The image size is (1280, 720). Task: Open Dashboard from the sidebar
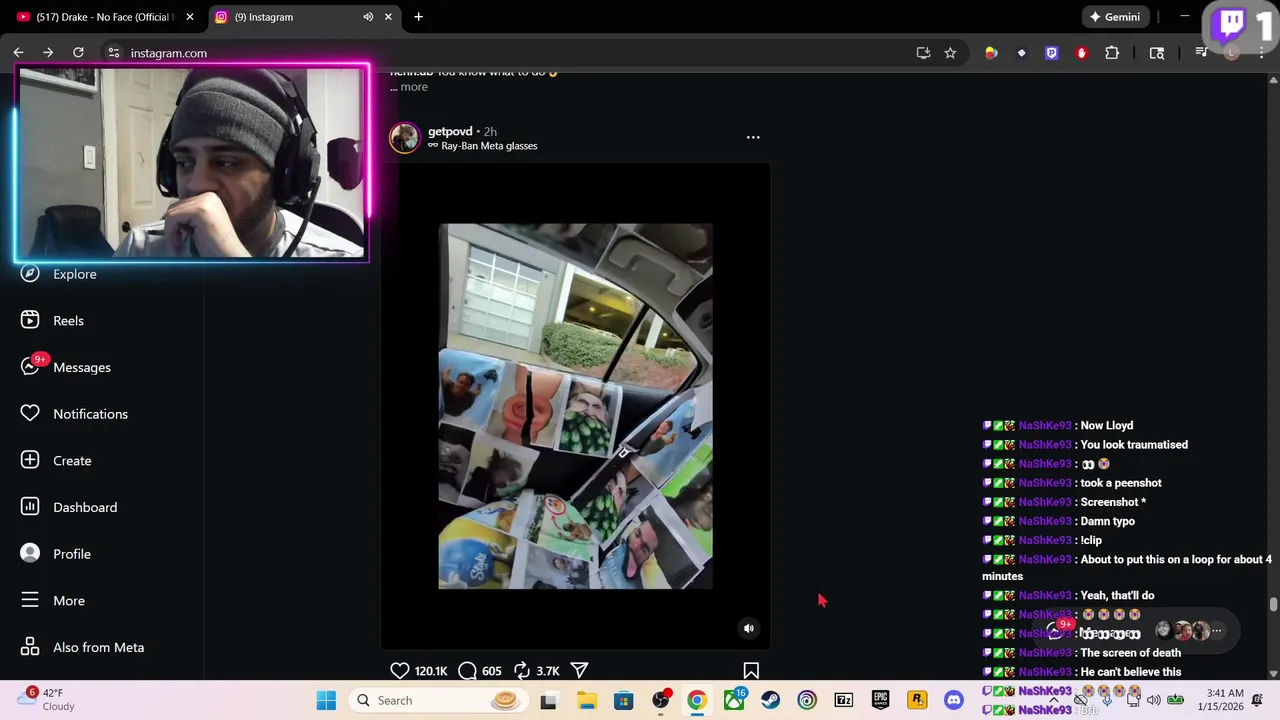(70, 507)
